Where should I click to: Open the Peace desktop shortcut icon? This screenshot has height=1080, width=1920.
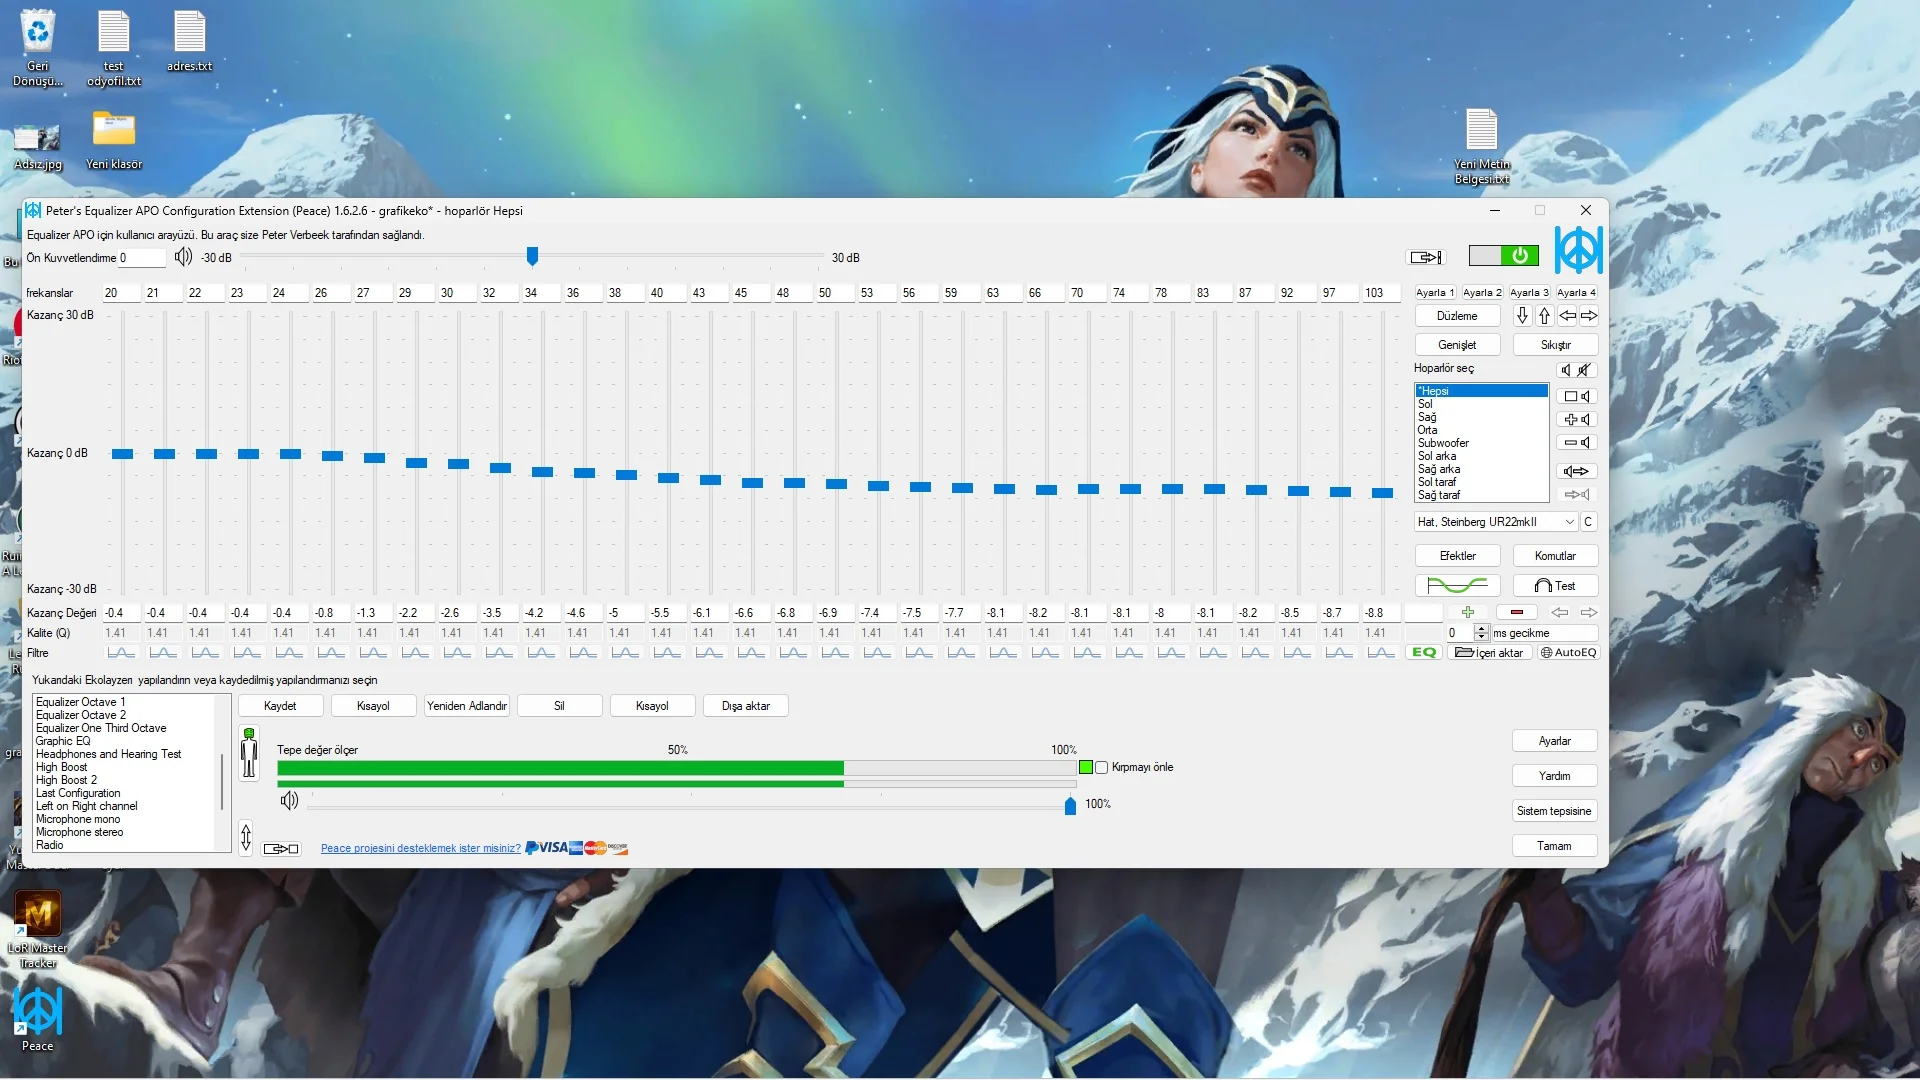click(38, 1020)
